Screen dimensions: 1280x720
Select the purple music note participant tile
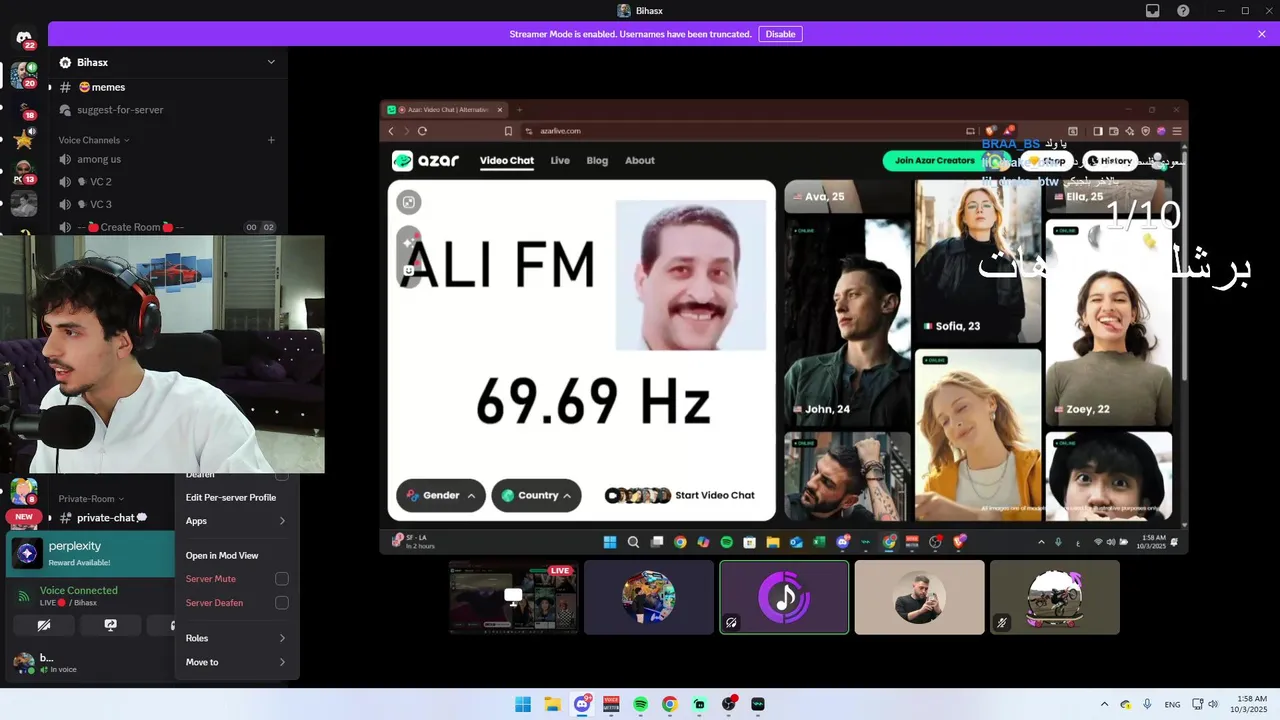[x=784, y=597]
